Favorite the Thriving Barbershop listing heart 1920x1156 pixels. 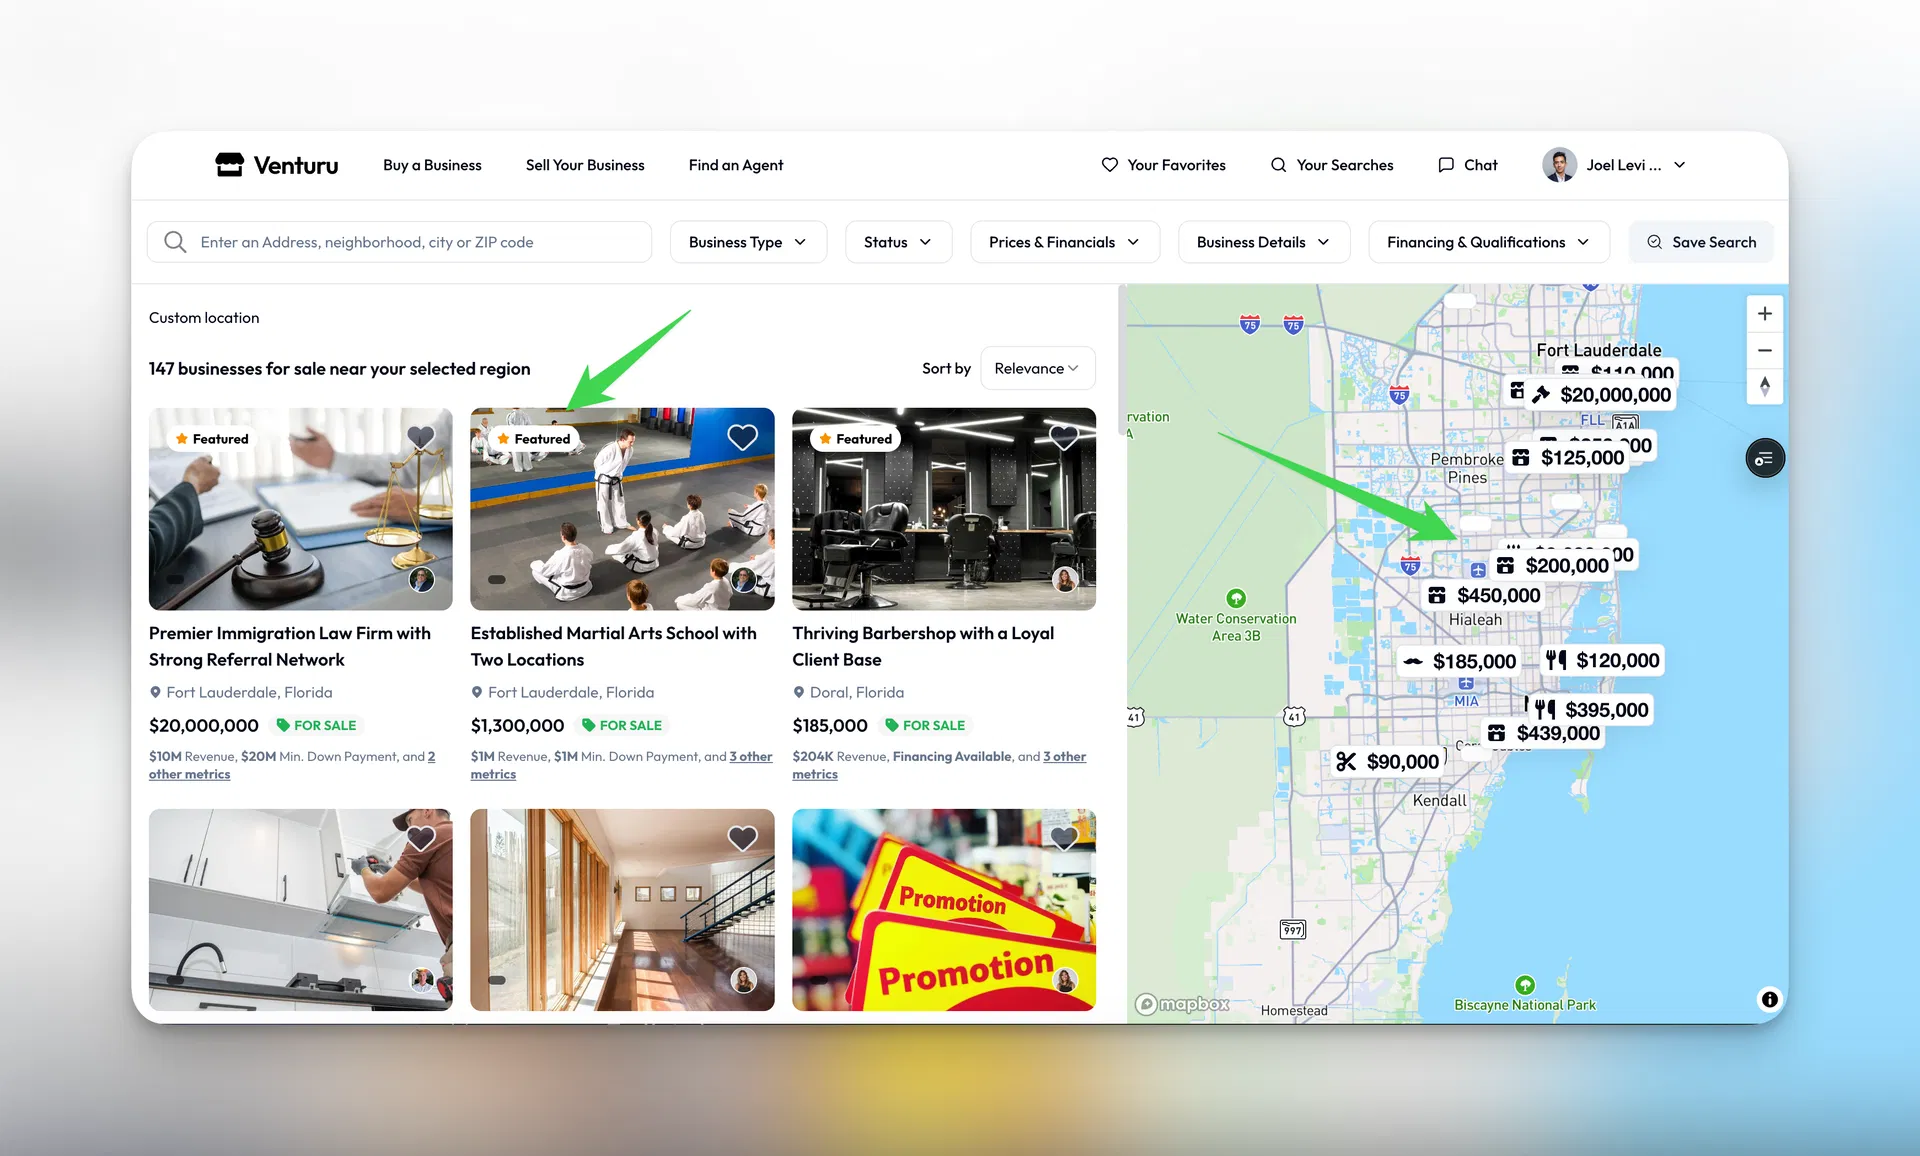click(x=1064, y=437)
